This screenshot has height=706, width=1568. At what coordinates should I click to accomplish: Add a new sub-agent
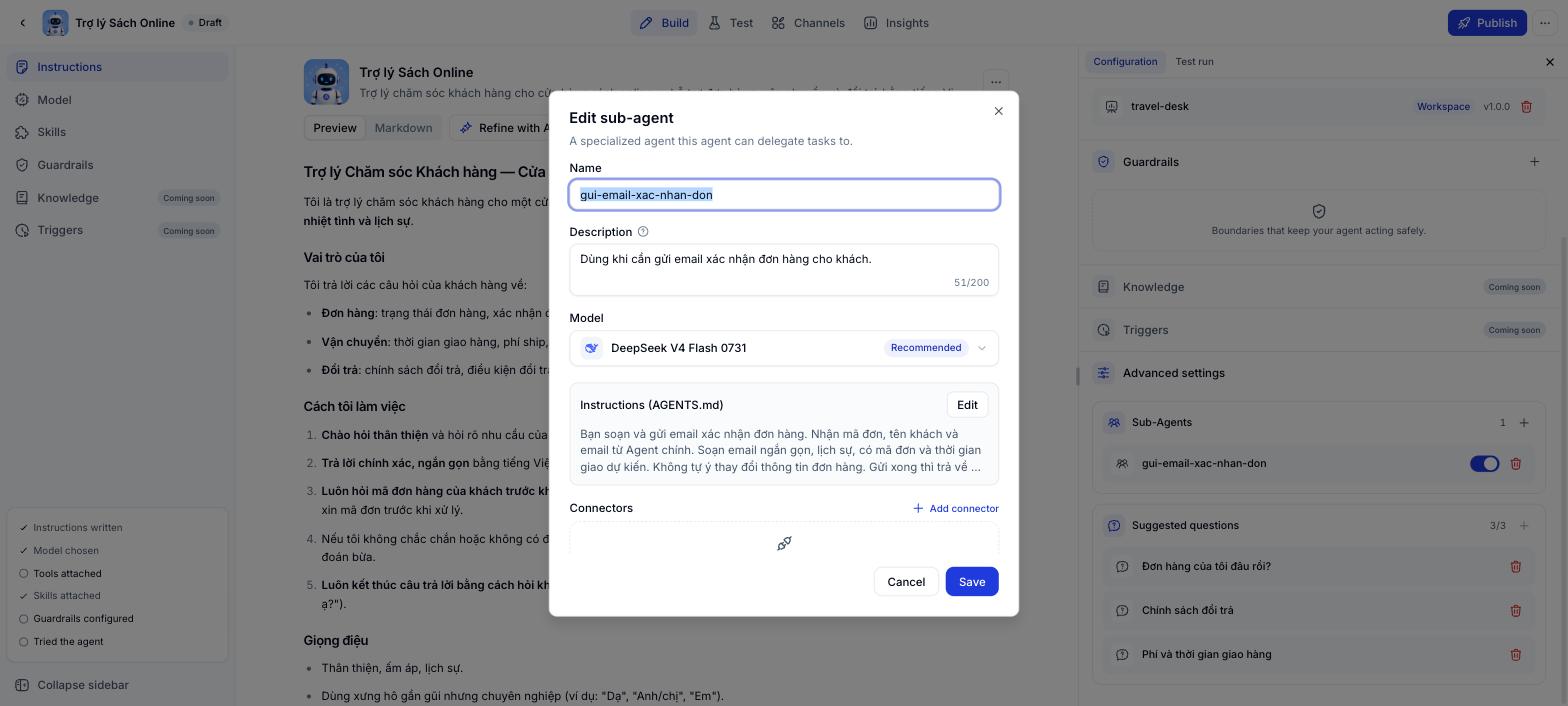click(x=1524, y=423)
